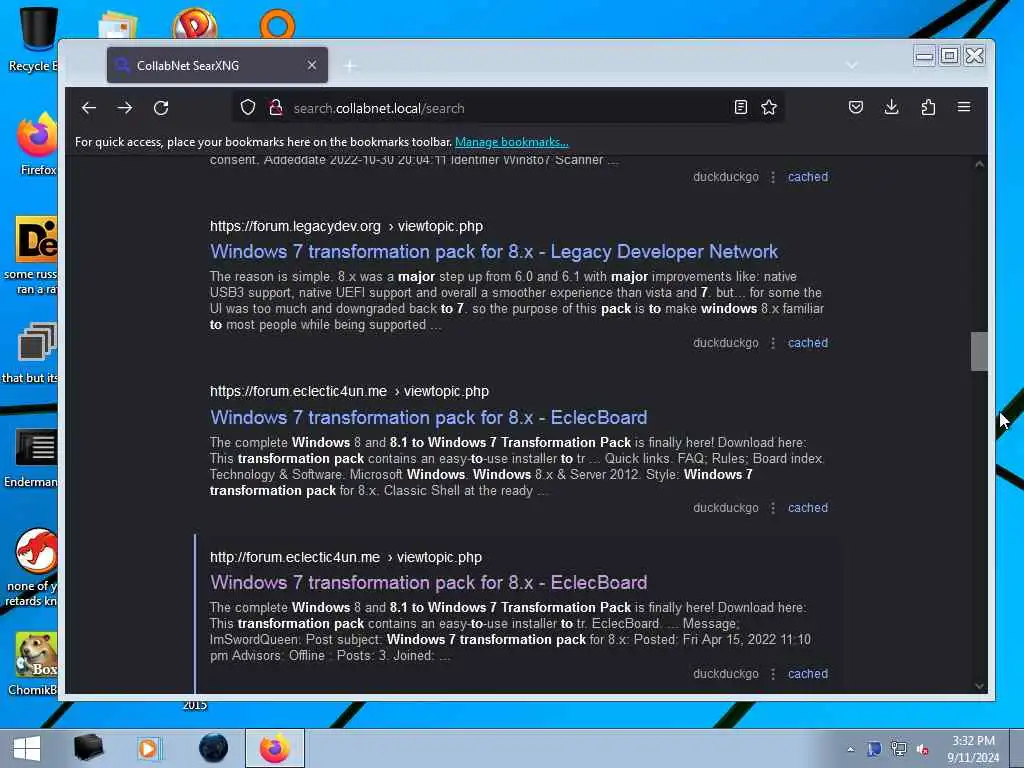Open the extensions puzzle icon
This screenshot has height=768, width=1024.
tap(928, 107)
